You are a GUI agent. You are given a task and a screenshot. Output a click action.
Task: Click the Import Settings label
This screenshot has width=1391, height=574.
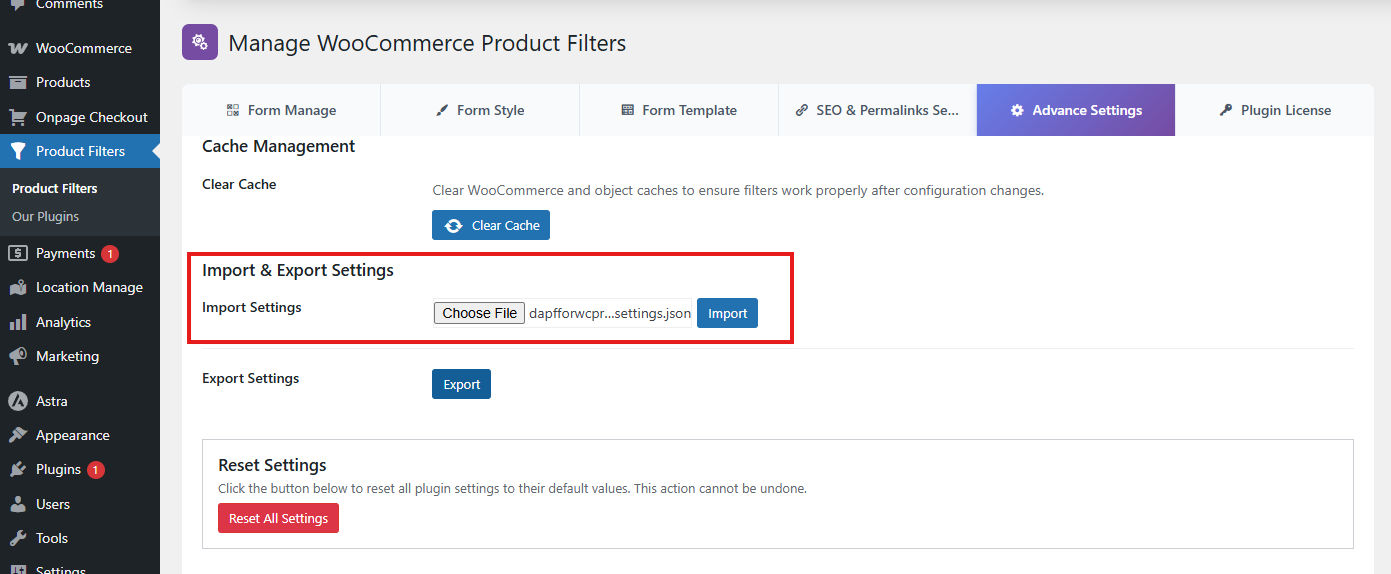click(252, 307)
